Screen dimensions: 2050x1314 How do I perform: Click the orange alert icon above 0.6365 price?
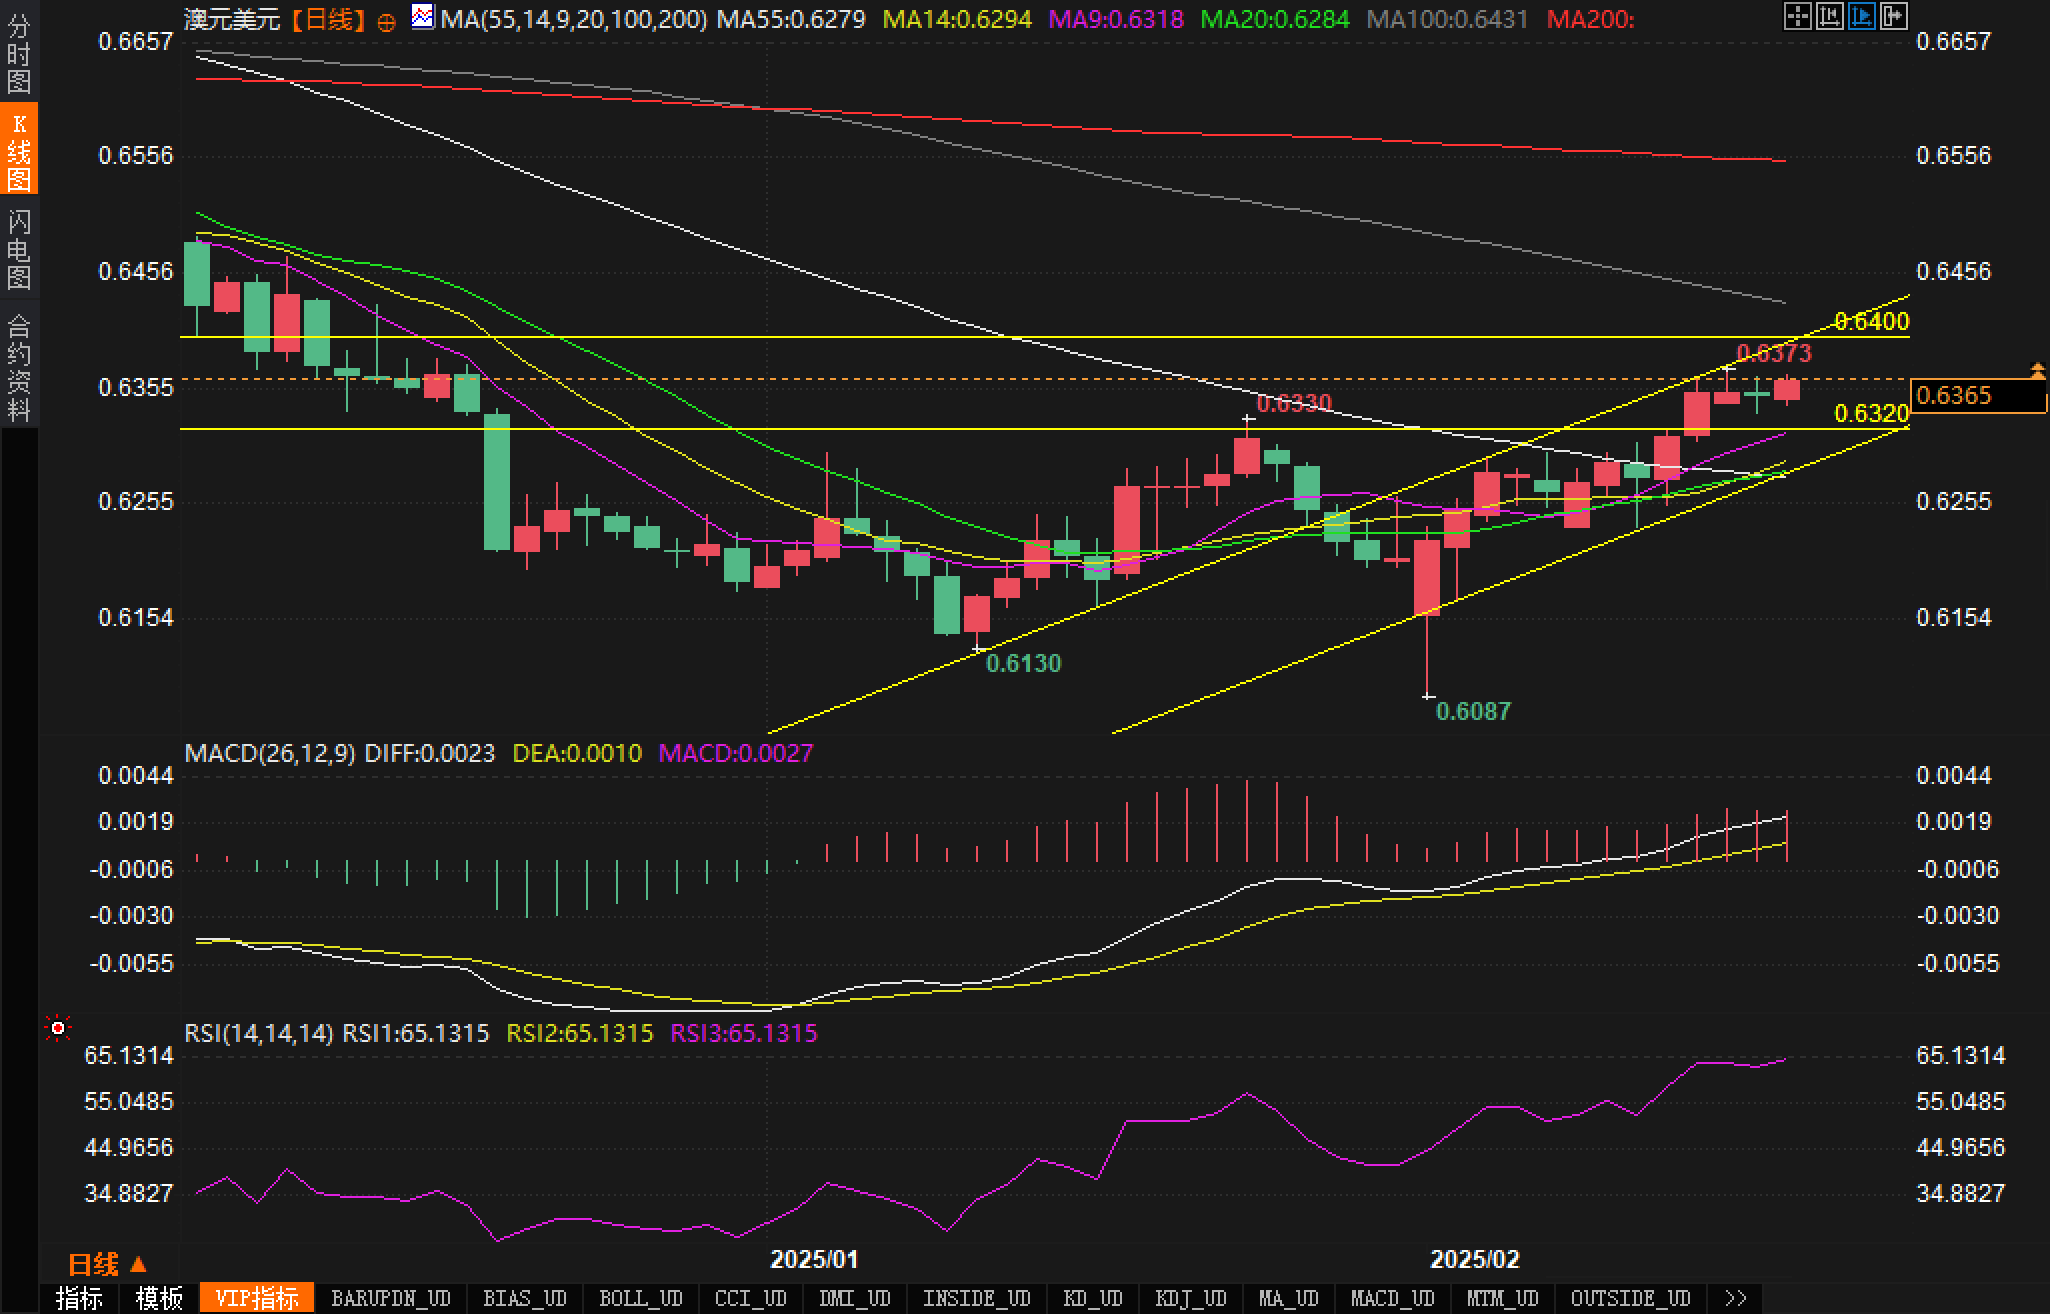(x=2038, y=371)
